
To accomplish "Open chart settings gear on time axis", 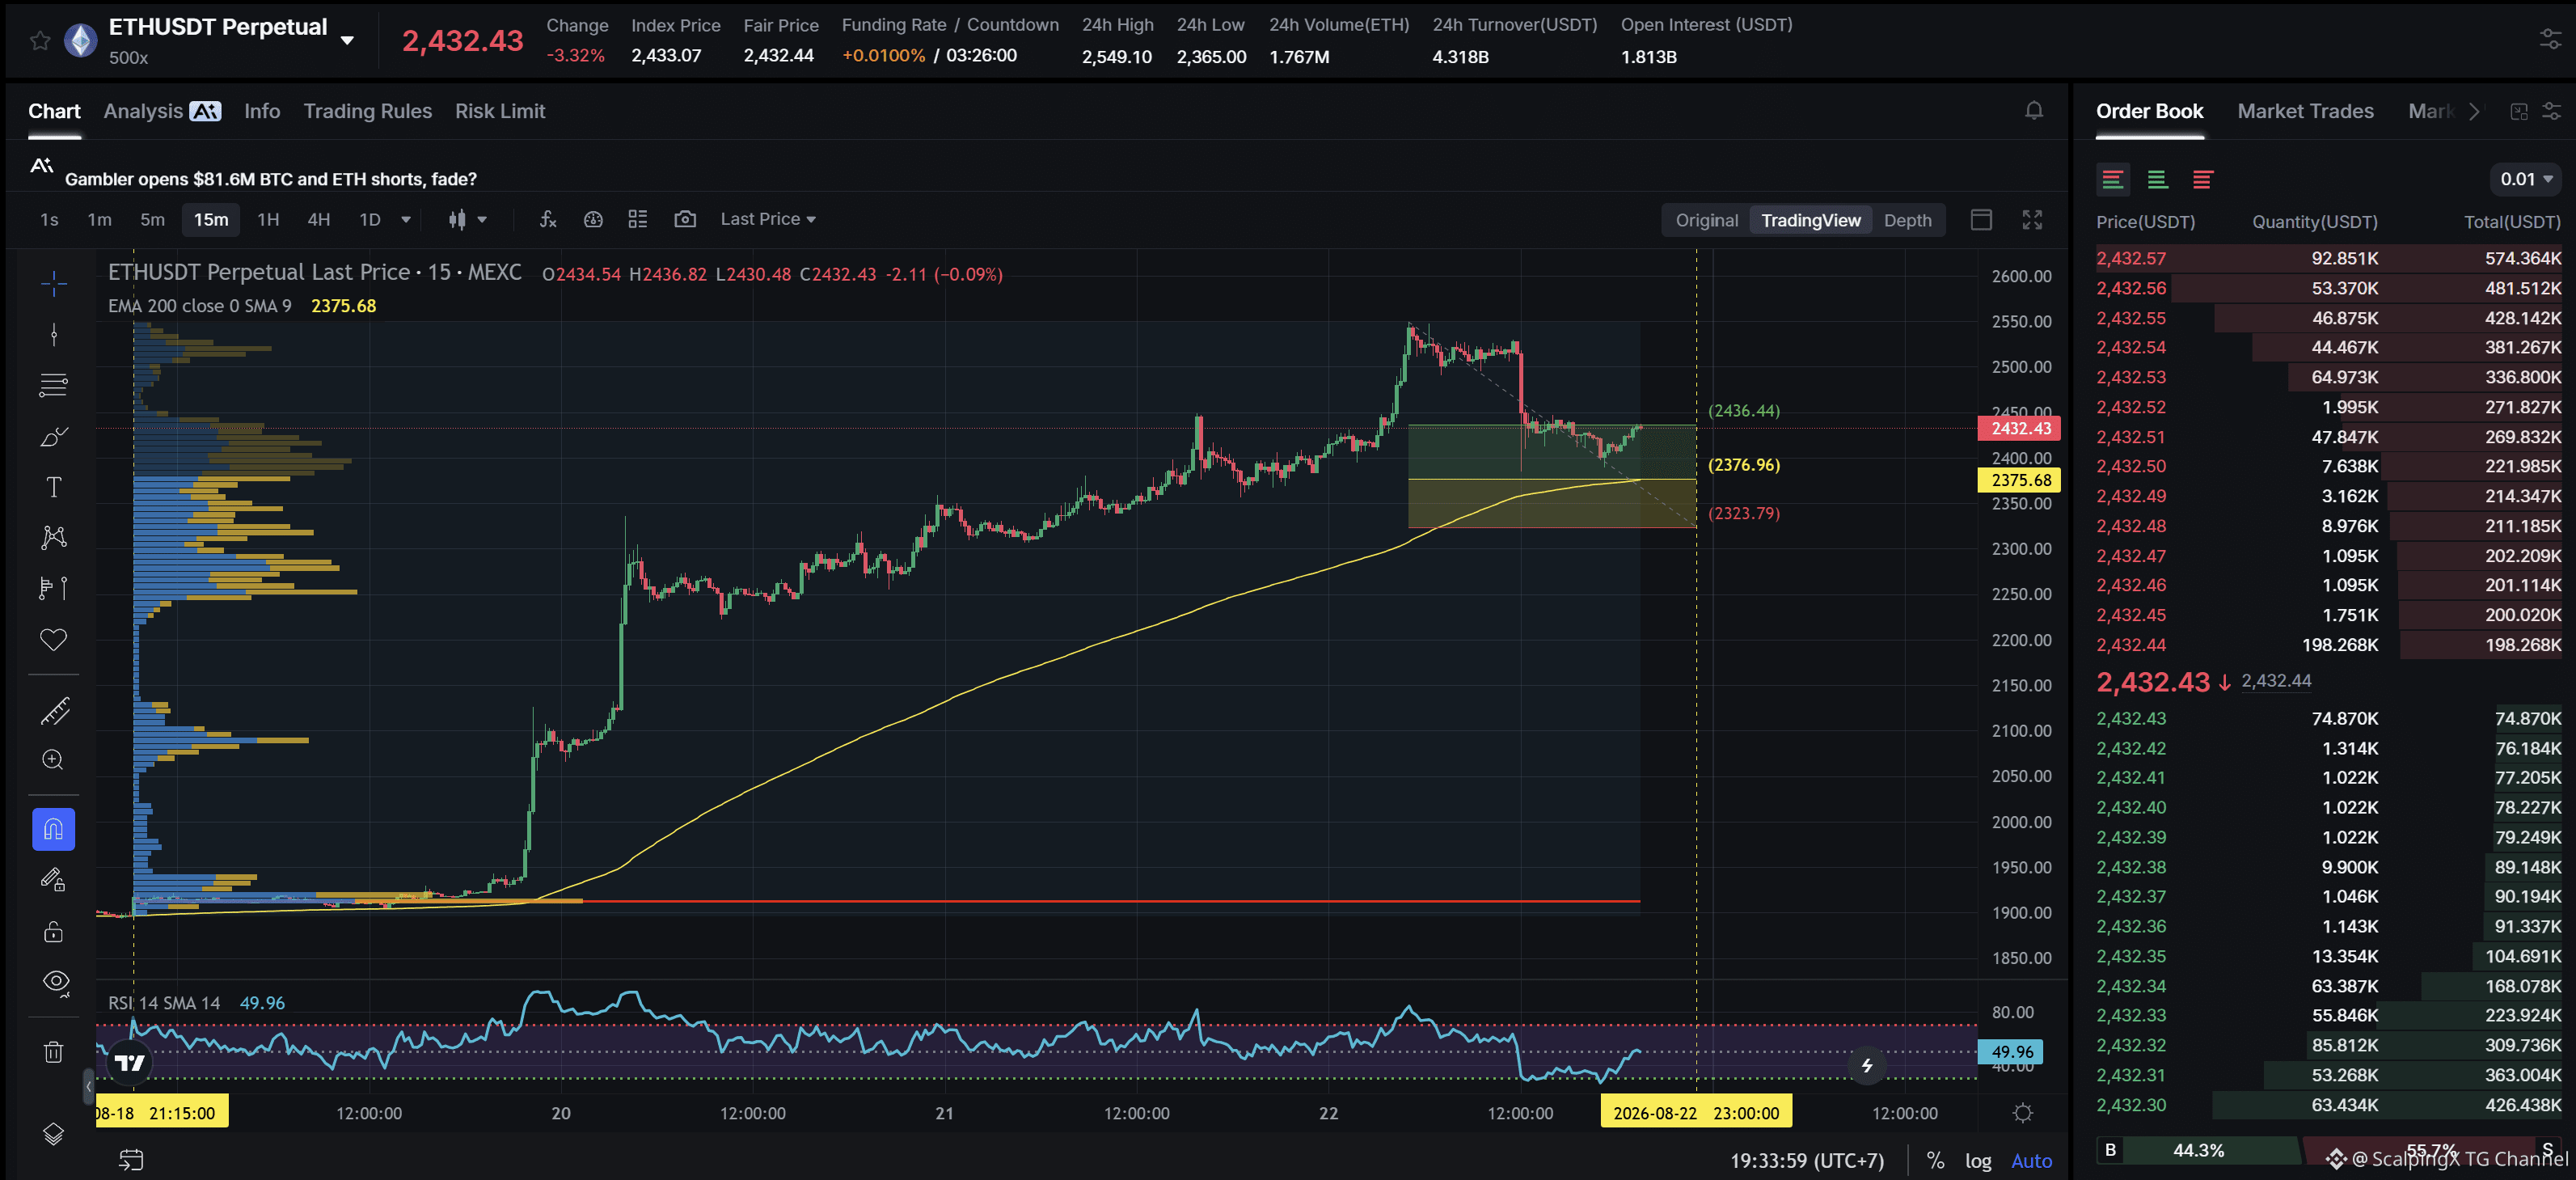I will coord(2022,1113).
